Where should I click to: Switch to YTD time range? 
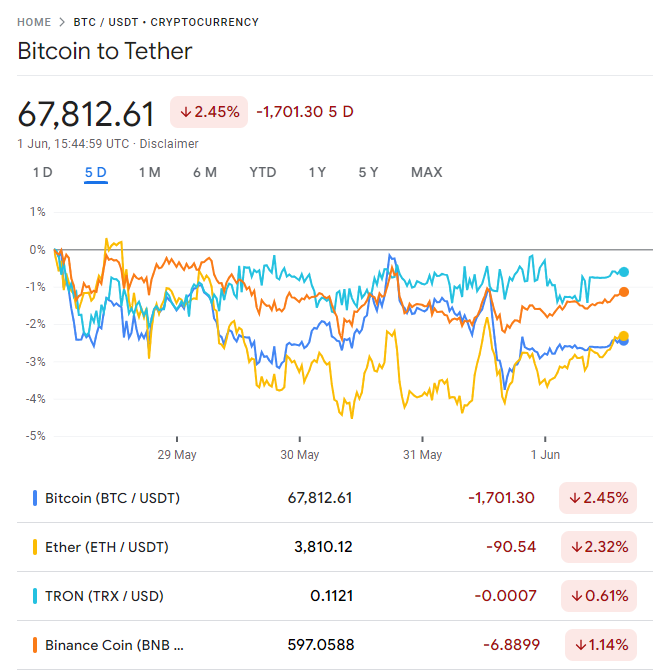click(263, 173)
